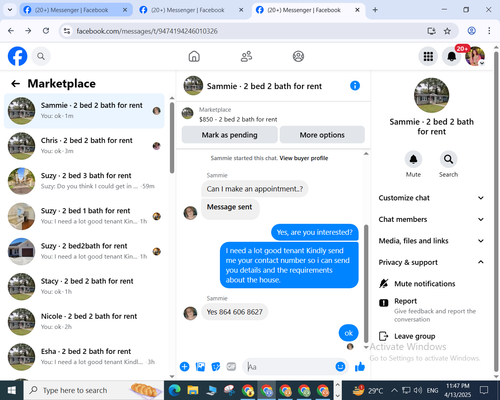The image size is (500, 400).
Task: Click the Leave group exit icon
Action: pos(384,336)
